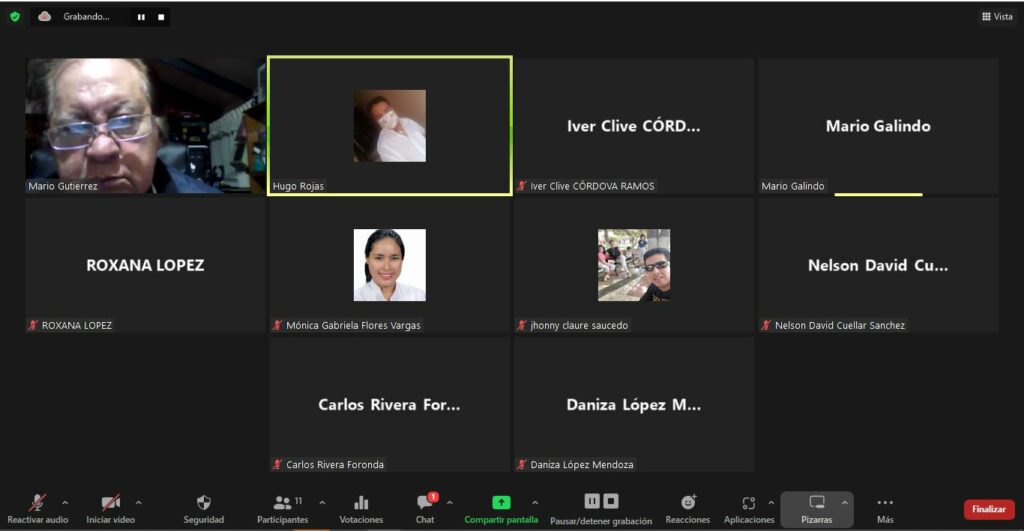This screenshot has width=1024, height=531.
Task: Select Hugo Rojas profile picture
Action: (390, 126)
